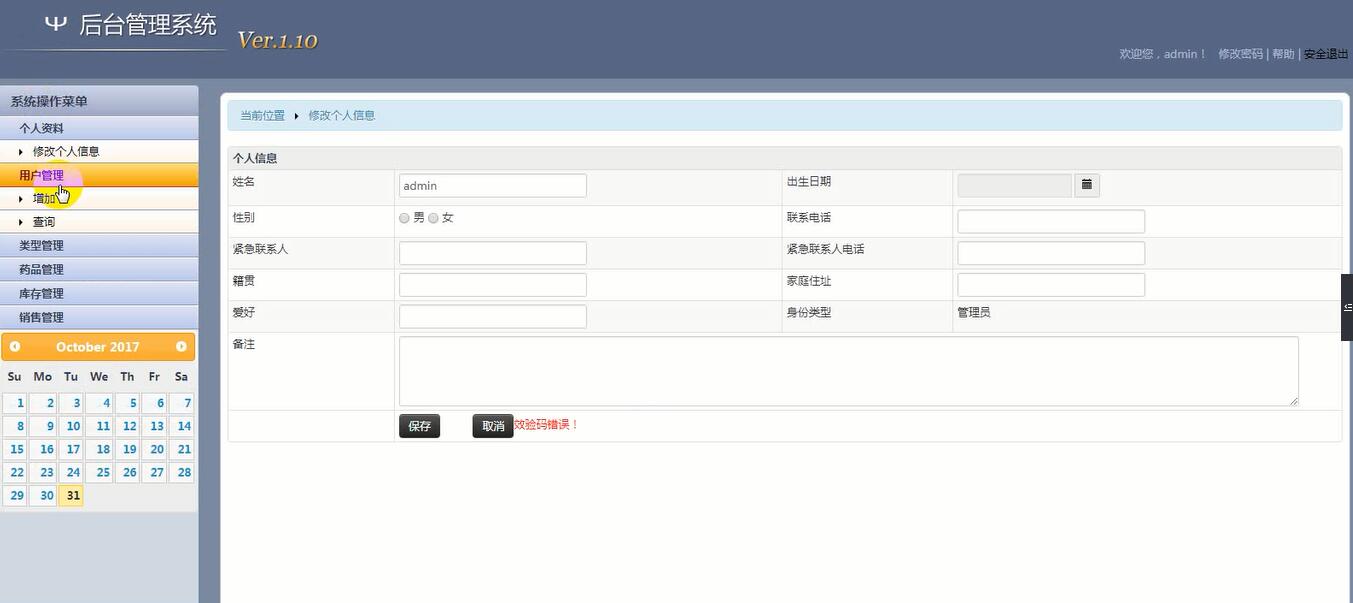Click the 联系电话 input field
This screenshot has width=1353, height=603.
[1051, 221]
